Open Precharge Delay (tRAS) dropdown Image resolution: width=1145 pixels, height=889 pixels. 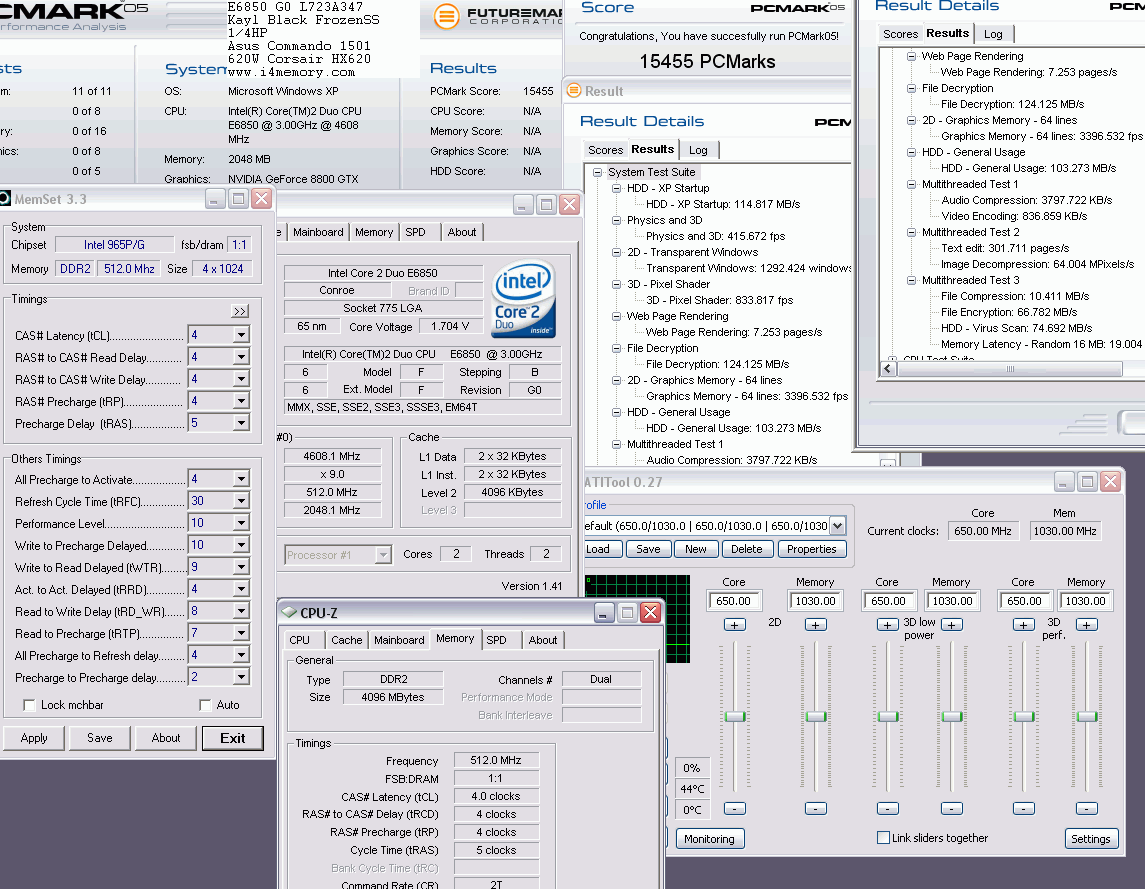coord(241,423)
